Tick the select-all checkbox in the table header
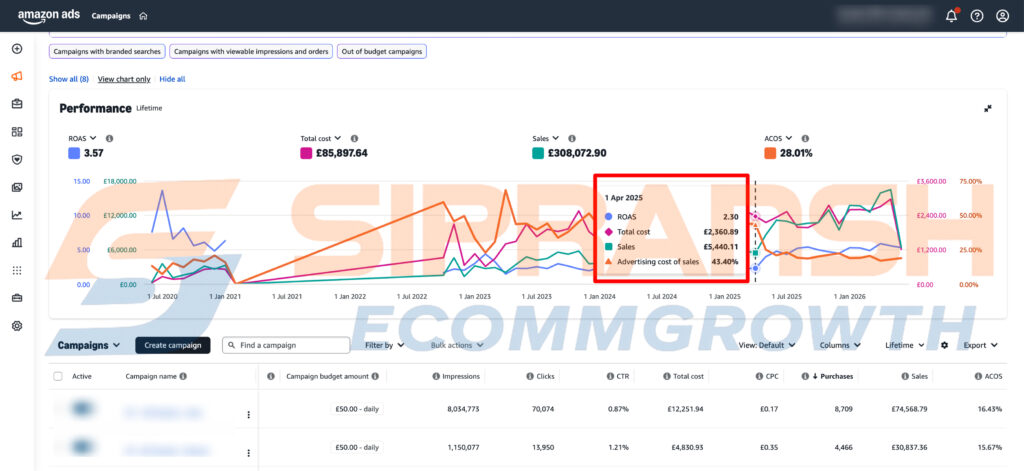 pos(58,376)
